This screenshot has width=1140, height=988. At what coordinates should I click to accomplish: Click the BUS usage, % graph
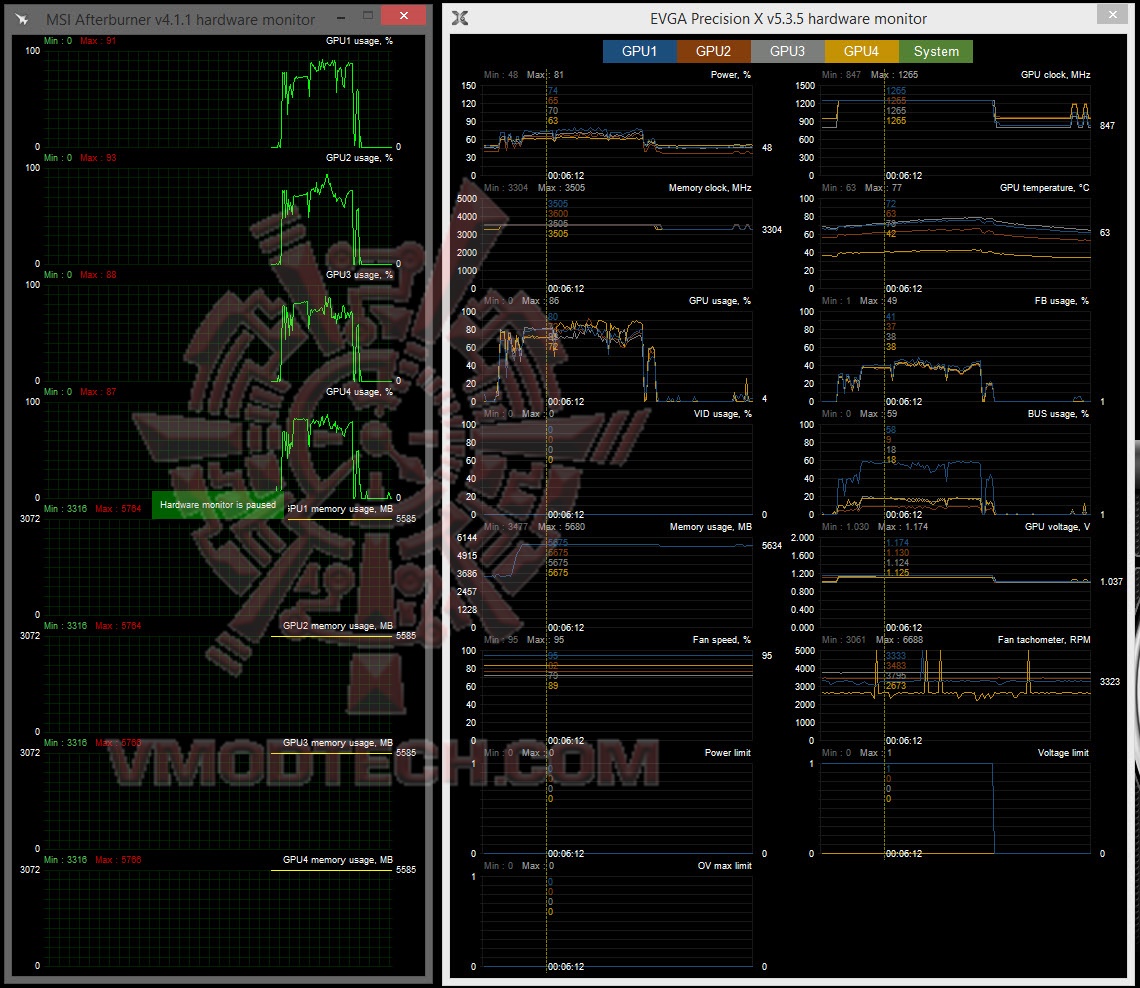click(955, 470)
